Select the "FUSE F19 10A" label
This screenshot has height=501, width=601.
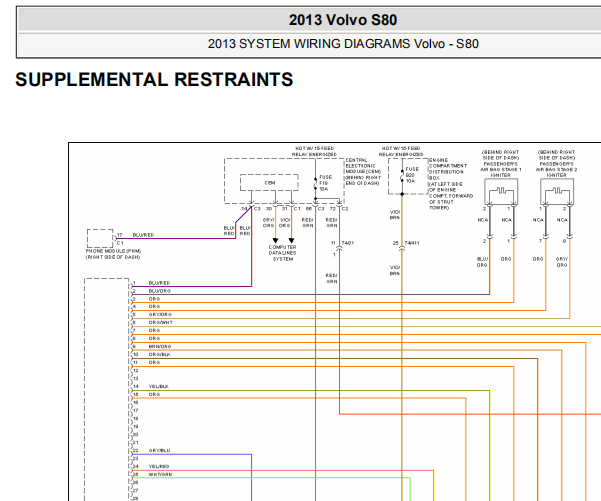click(x=325, y=183)
